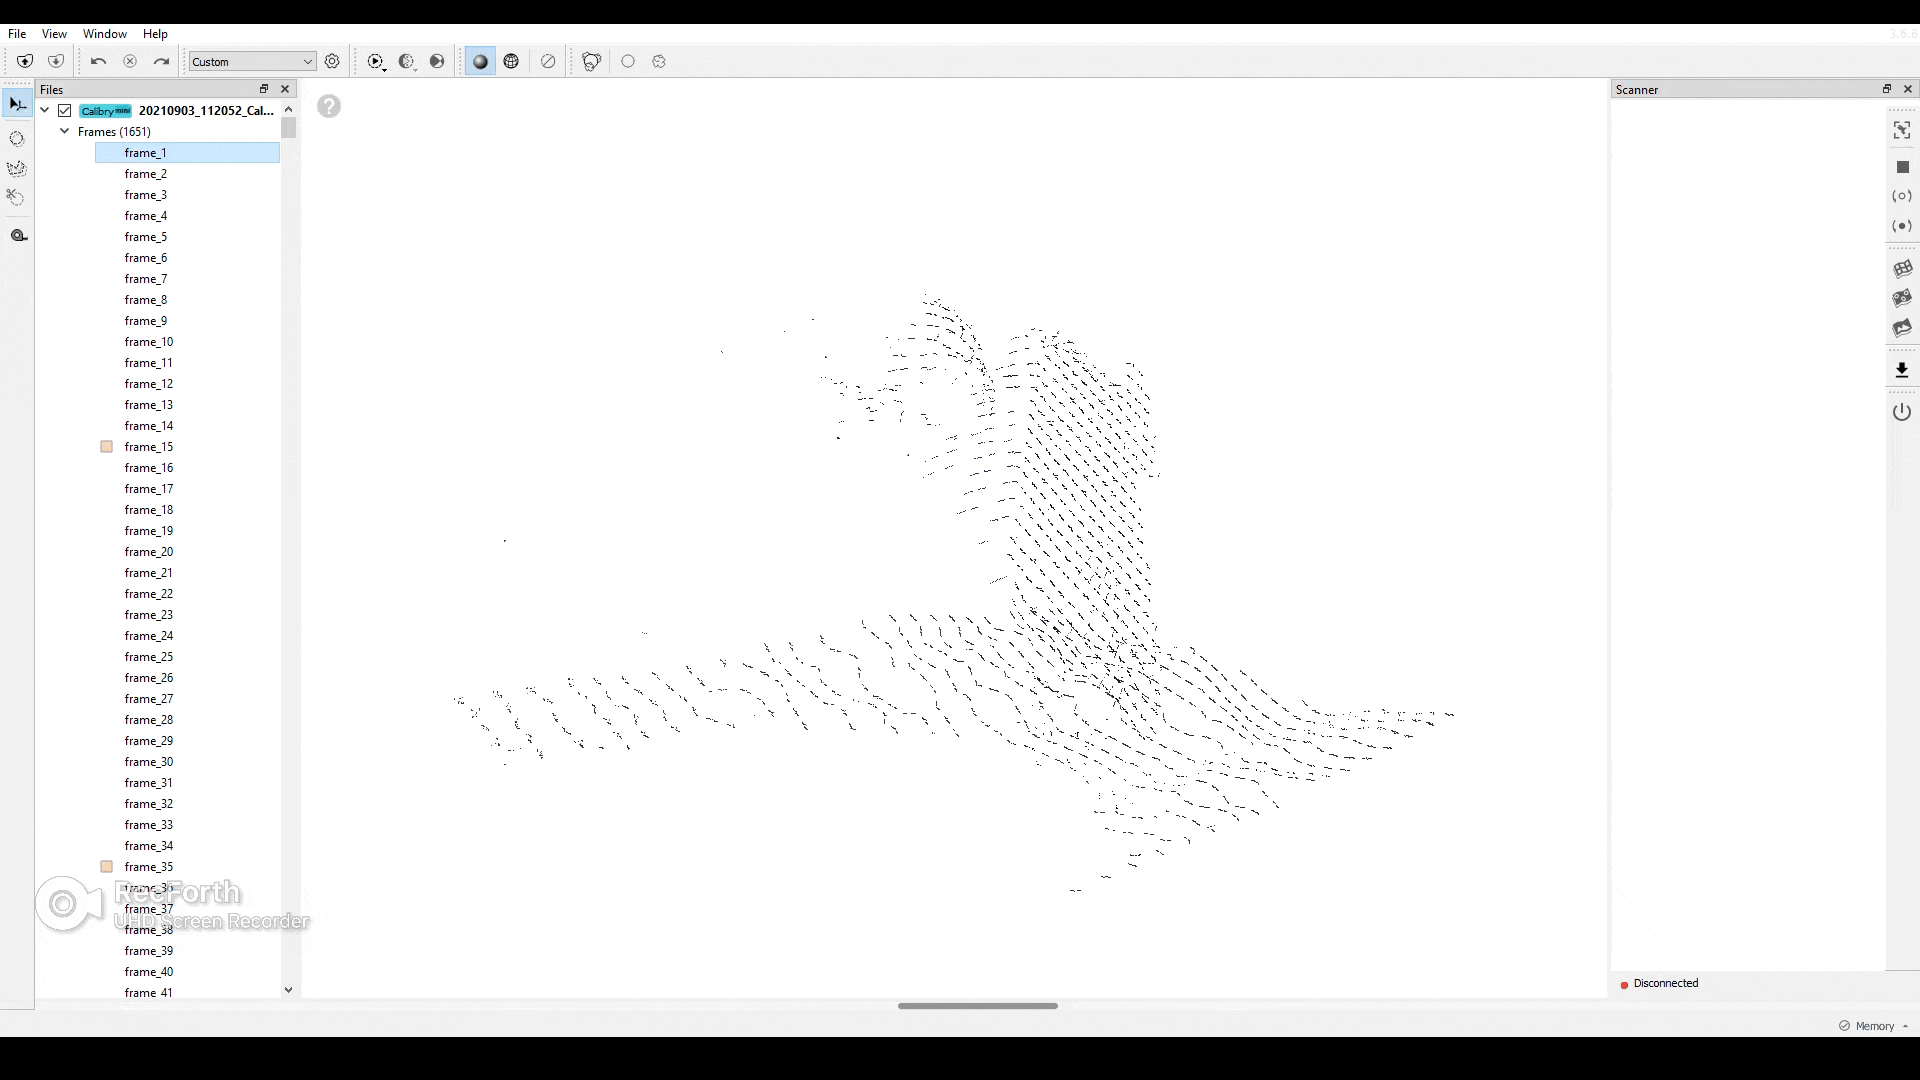Click the fit-to-view icon in Scanner panel

click(x=1903, y=130)
